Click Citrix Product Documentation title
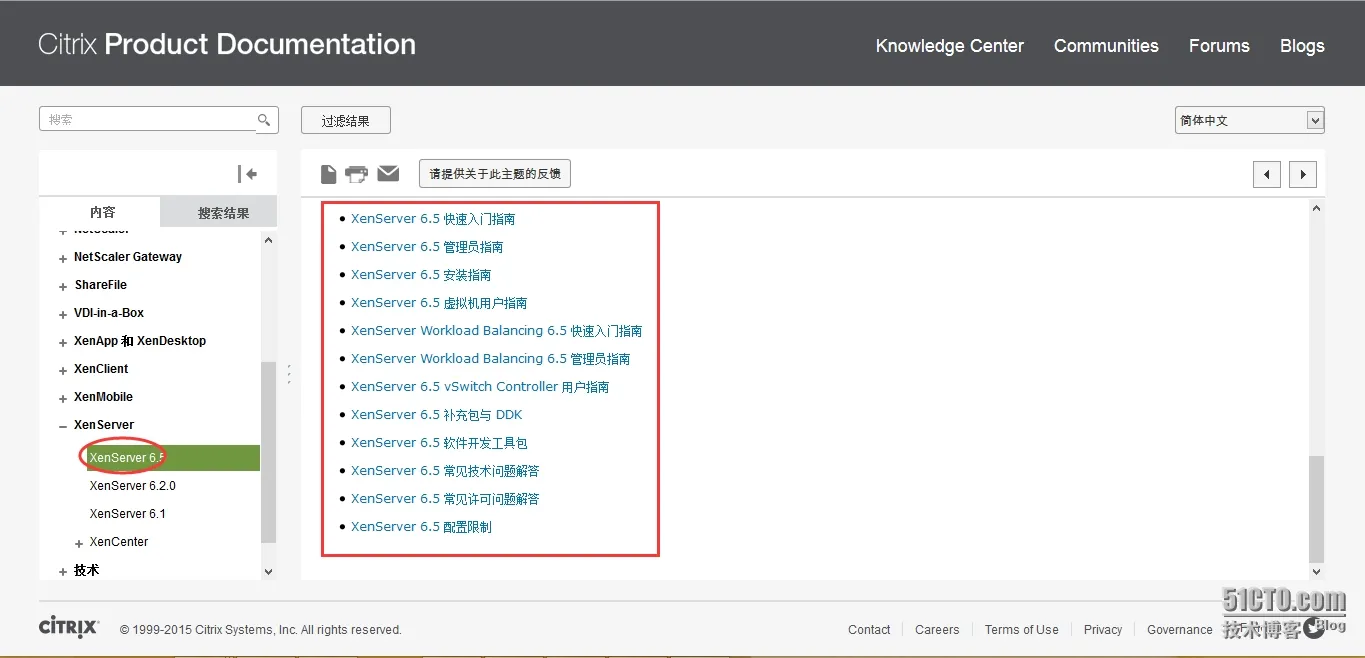This screenshot has width=1365, height=658. coord(227,44)
